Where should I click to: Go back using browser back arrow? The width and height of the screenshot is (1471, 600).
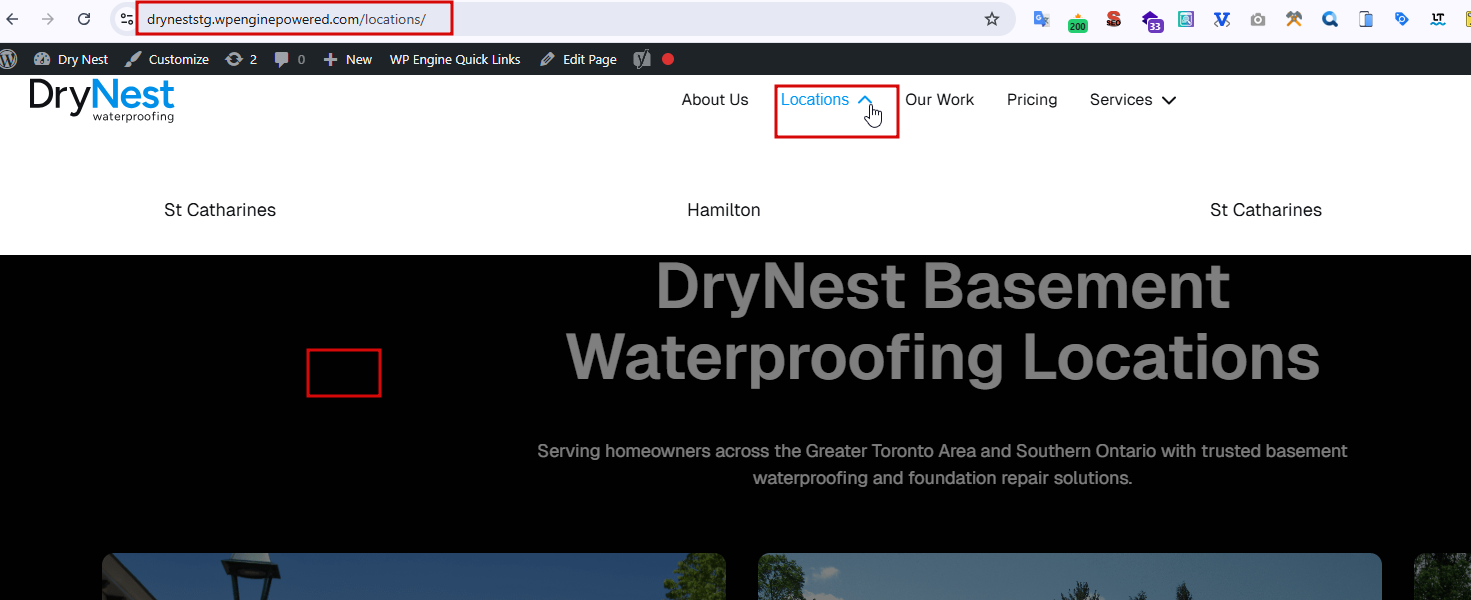point(12,19)
